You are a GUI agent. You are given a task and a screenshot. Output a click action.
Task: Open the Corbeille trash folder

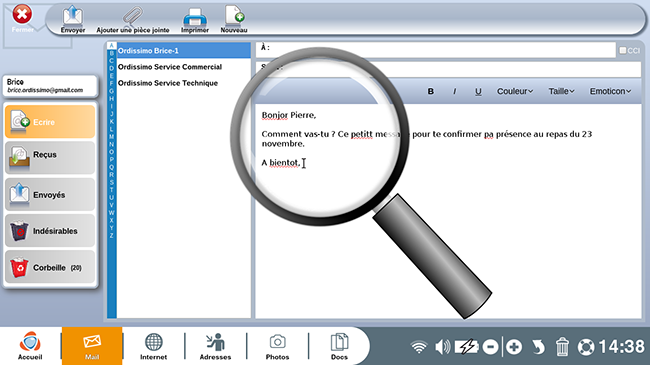pyautogui.click(x=50, y=267)
